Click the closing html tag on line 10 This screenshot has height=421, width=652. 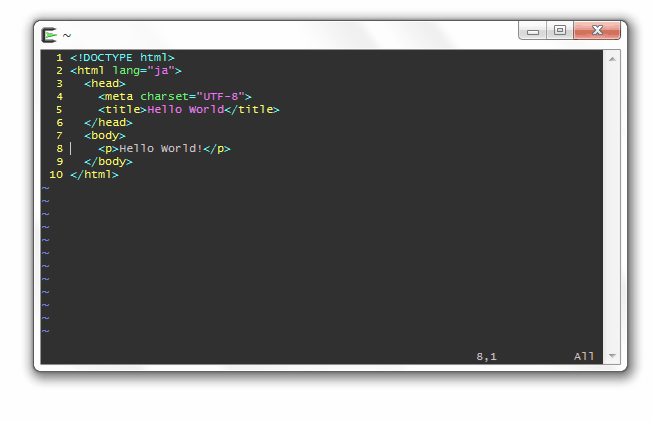94,175
